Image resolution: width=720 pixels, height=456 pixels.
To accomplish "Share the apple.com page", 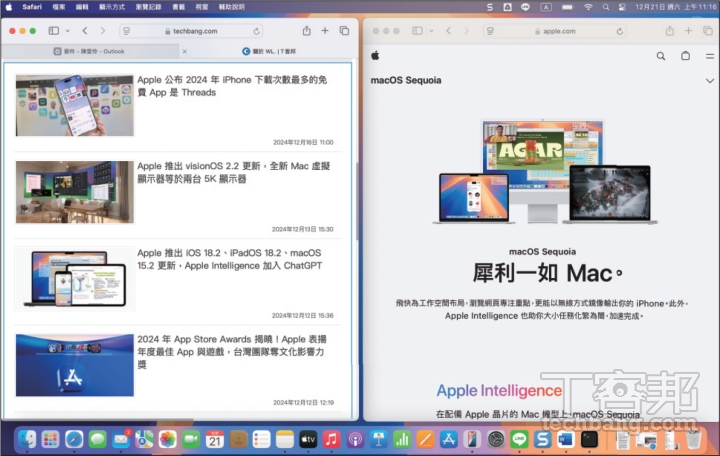I will click(669, 31).
